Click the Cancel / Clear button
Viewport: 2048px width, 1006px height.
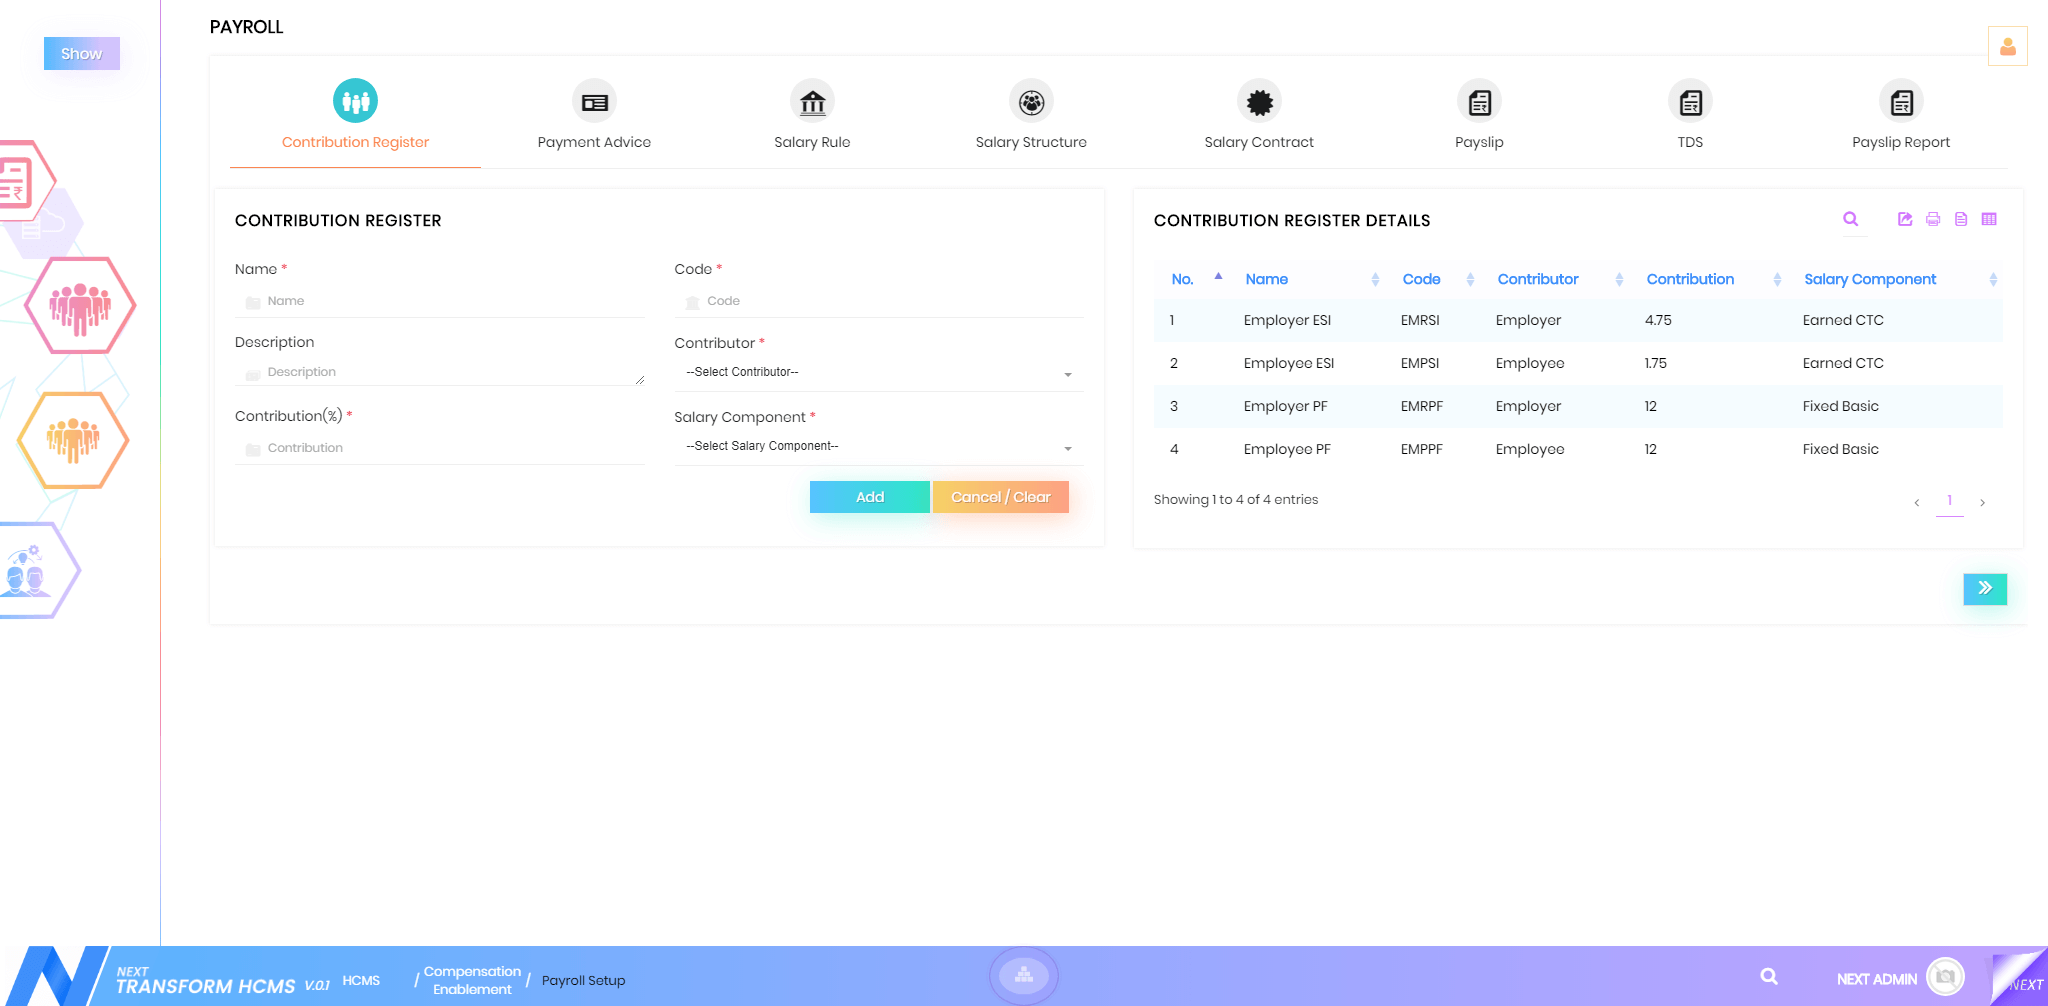[1000, 497]
